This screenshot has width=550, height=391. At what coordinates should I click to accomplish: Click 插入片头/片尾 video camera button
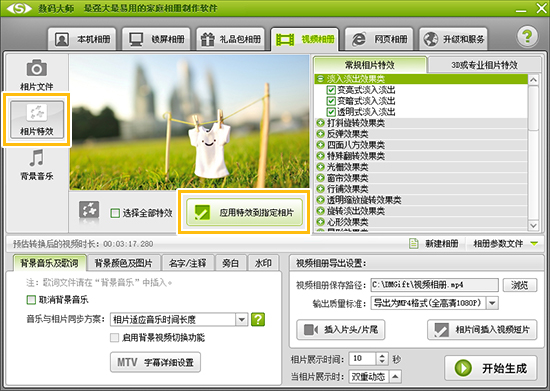tap(341, 330)
